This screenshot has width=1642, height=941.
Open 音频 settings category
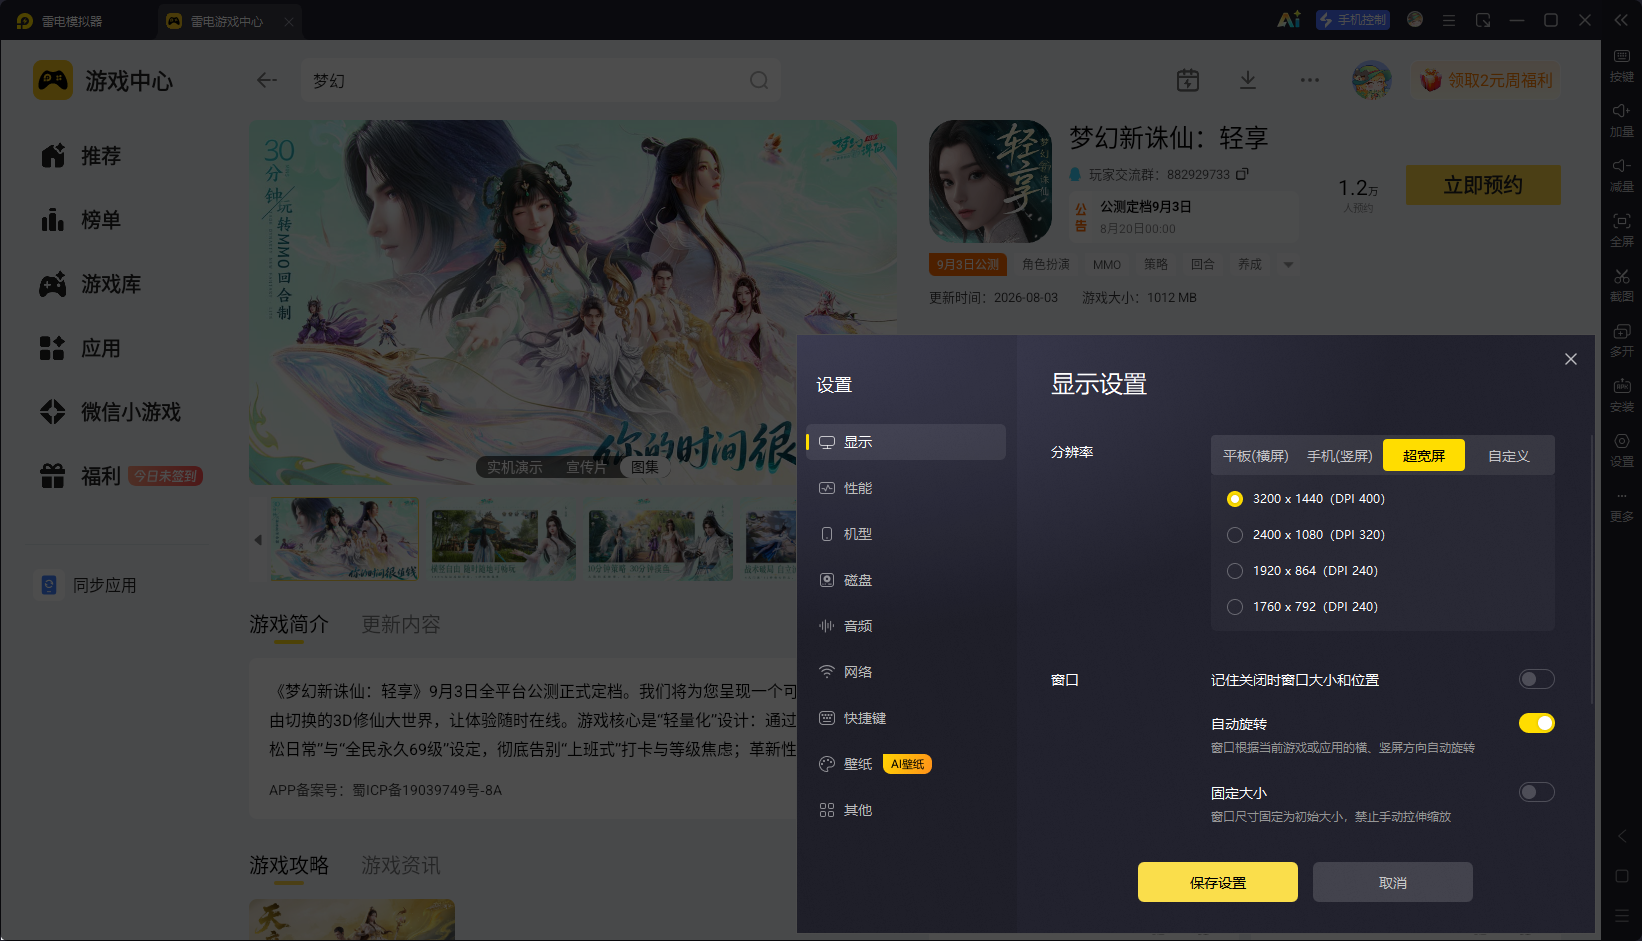tap(906, 626)
